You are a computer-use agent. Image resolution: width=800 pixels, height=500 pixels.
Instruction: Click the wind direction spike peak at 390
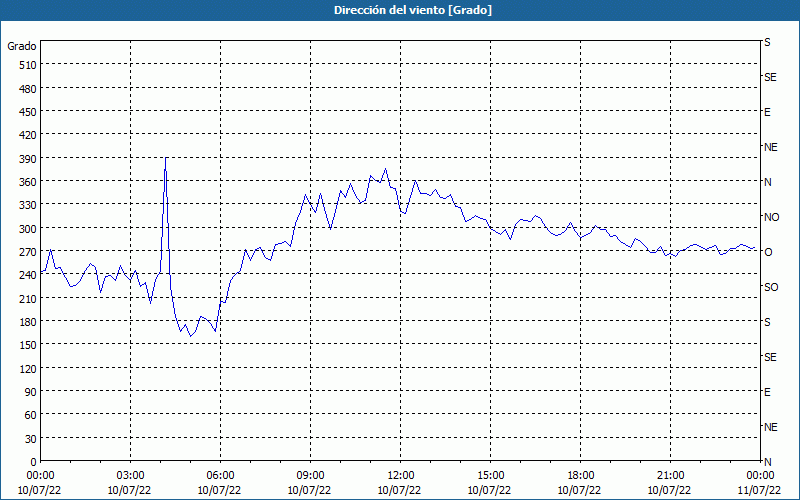point(166,158)
